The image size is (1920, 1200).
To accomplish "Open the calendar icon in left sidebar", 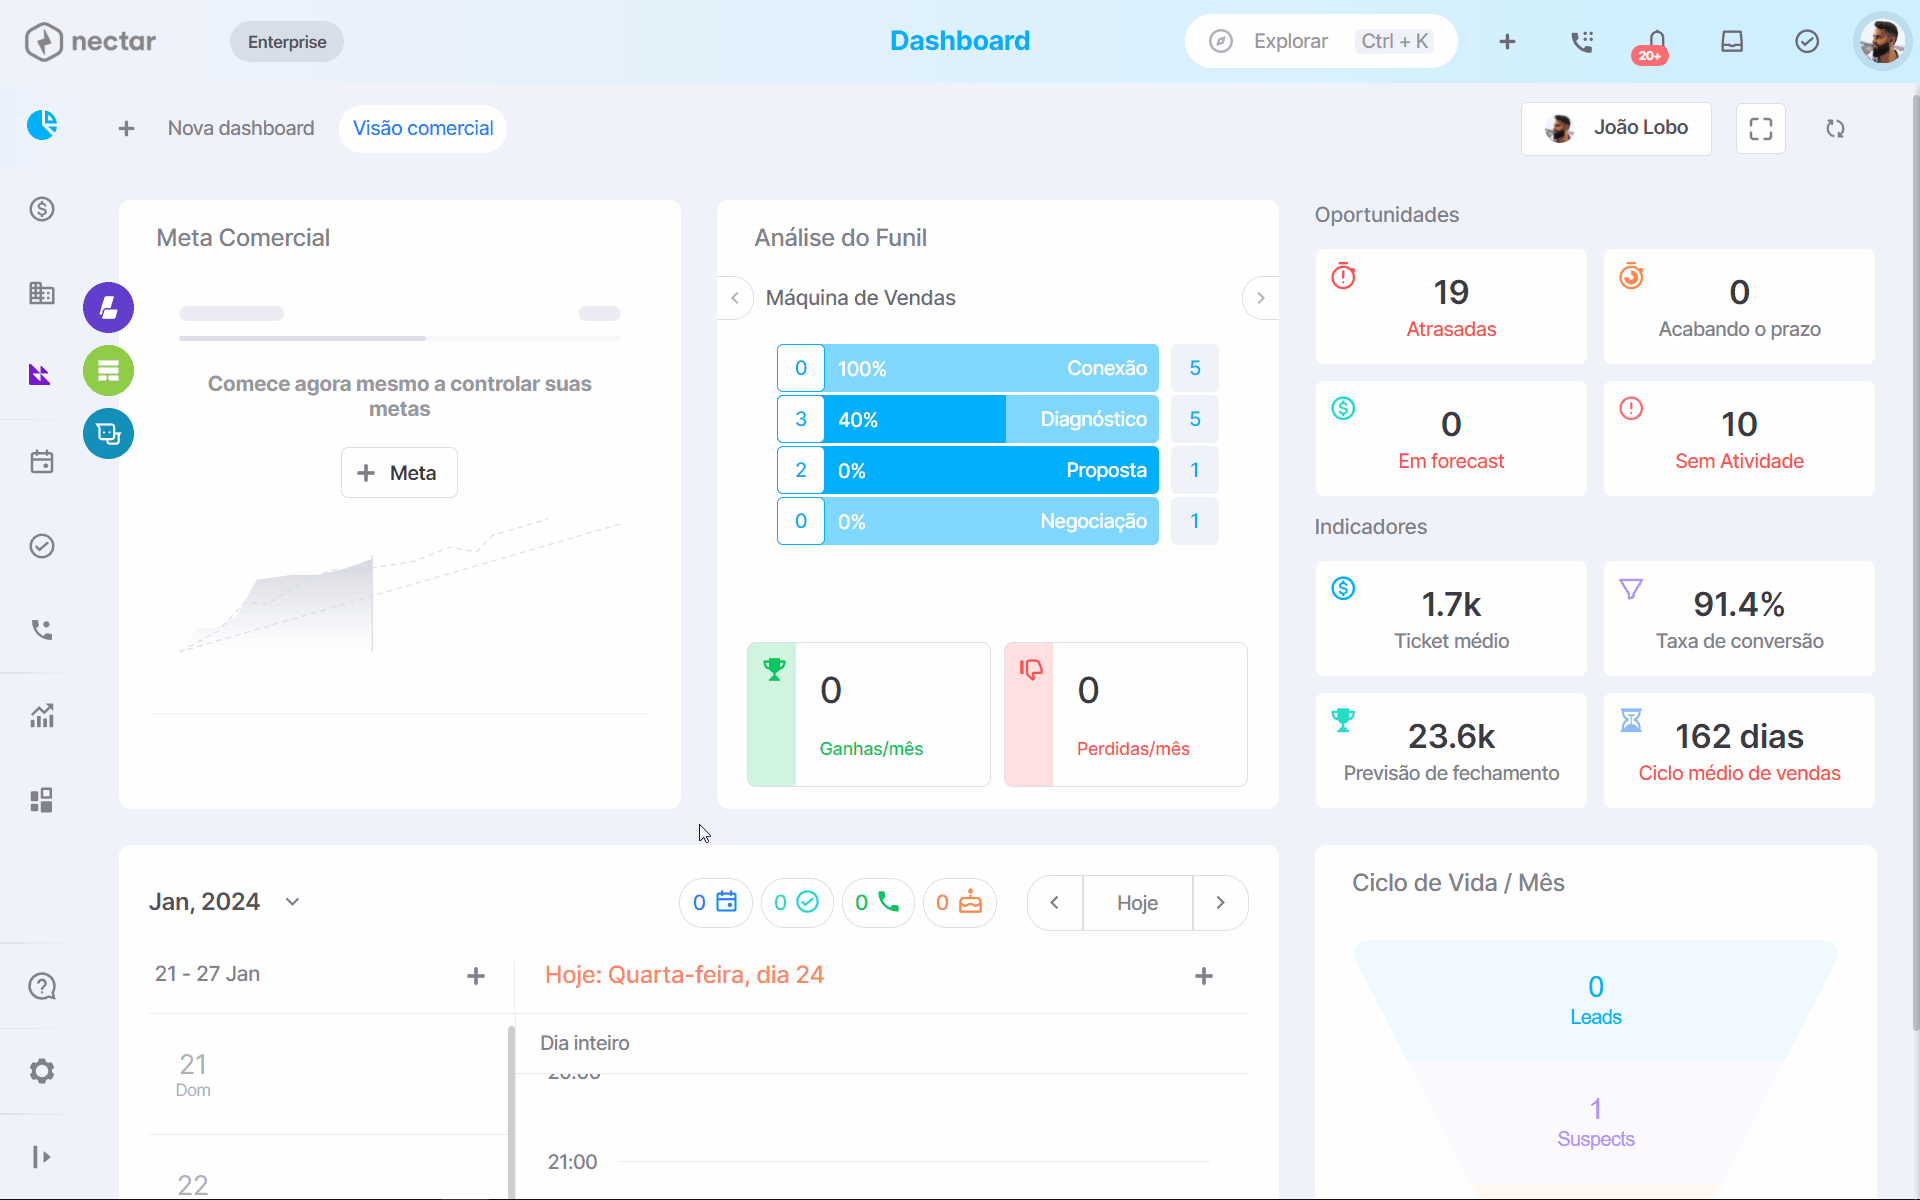I will (42, 462).
